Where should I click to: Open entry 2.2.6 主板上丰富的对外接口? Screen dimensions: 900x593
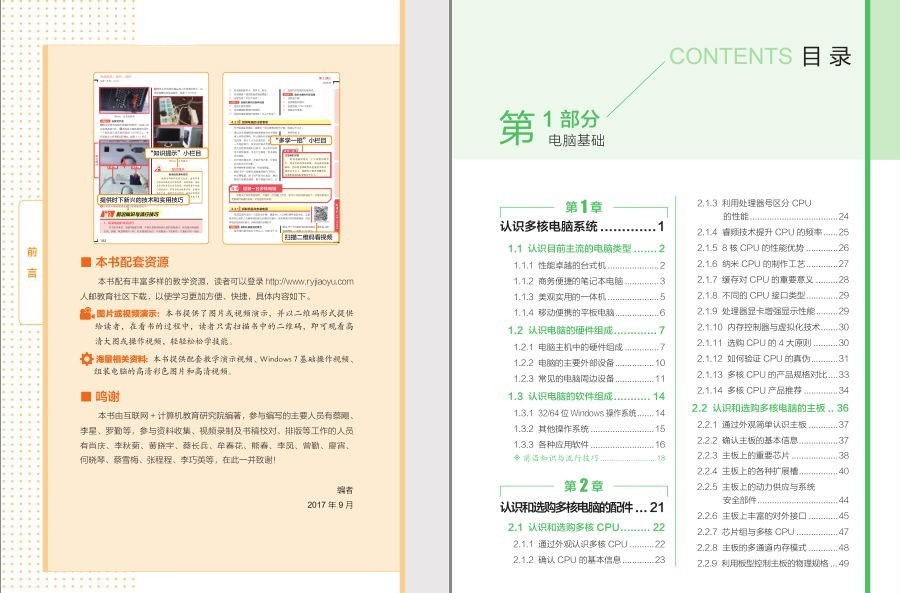pyautogui.click(x=773, y=516)
